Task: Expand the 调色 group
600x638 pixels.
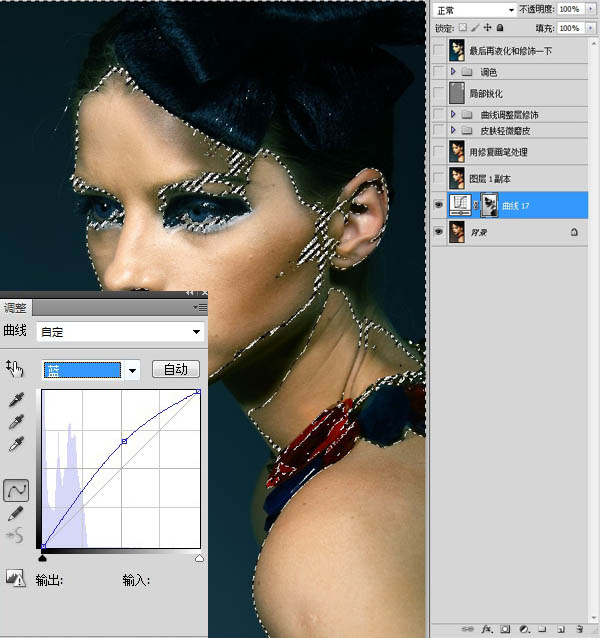Action: click(x=453, y=72)
